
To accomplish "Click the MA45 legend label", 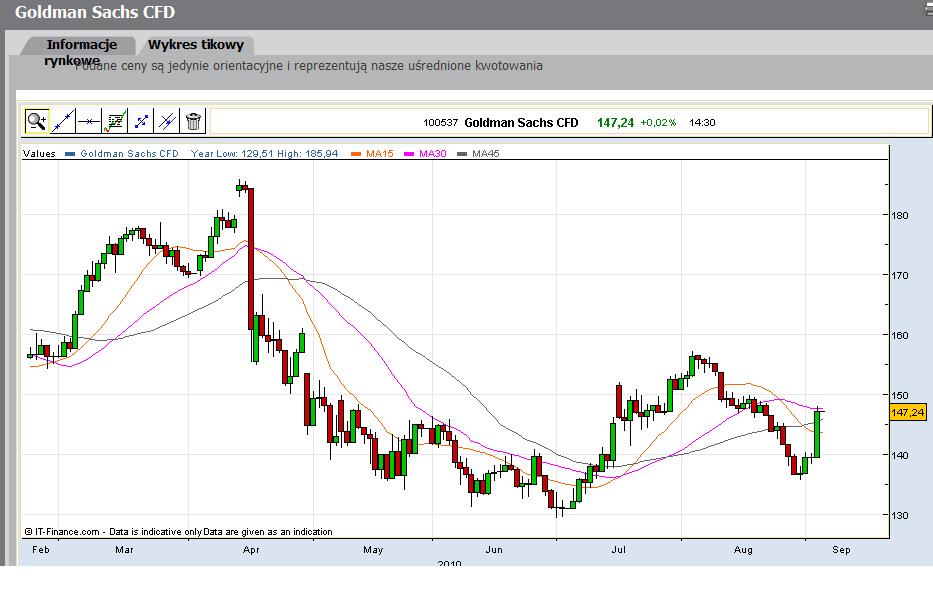I will 486,153.
